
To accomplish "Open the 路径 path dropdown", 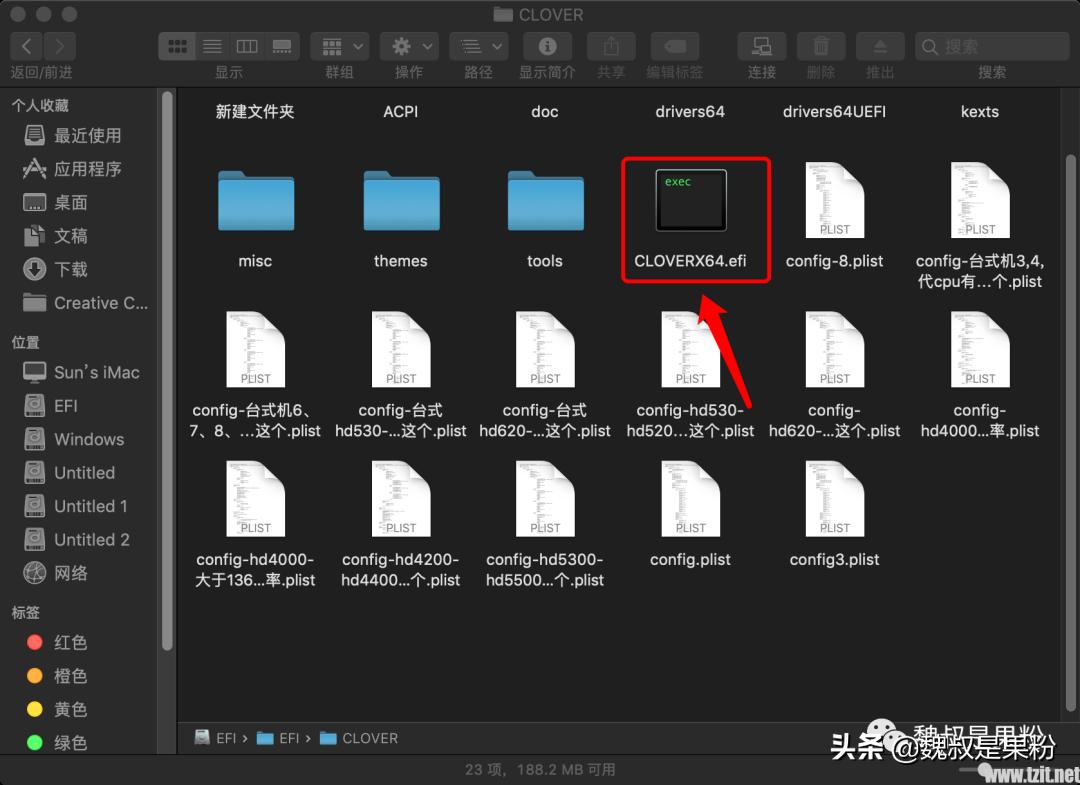I will pyautogui.click(x=479, y=46).
